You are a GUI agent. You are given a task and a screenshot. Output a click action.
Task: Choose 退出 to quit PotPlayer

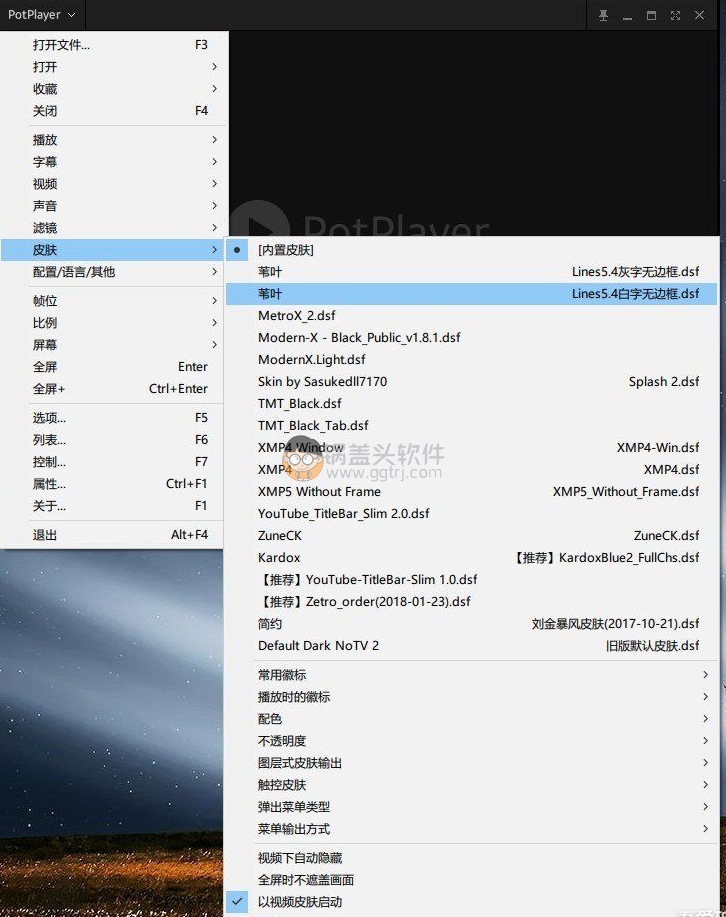pos(113,535)
